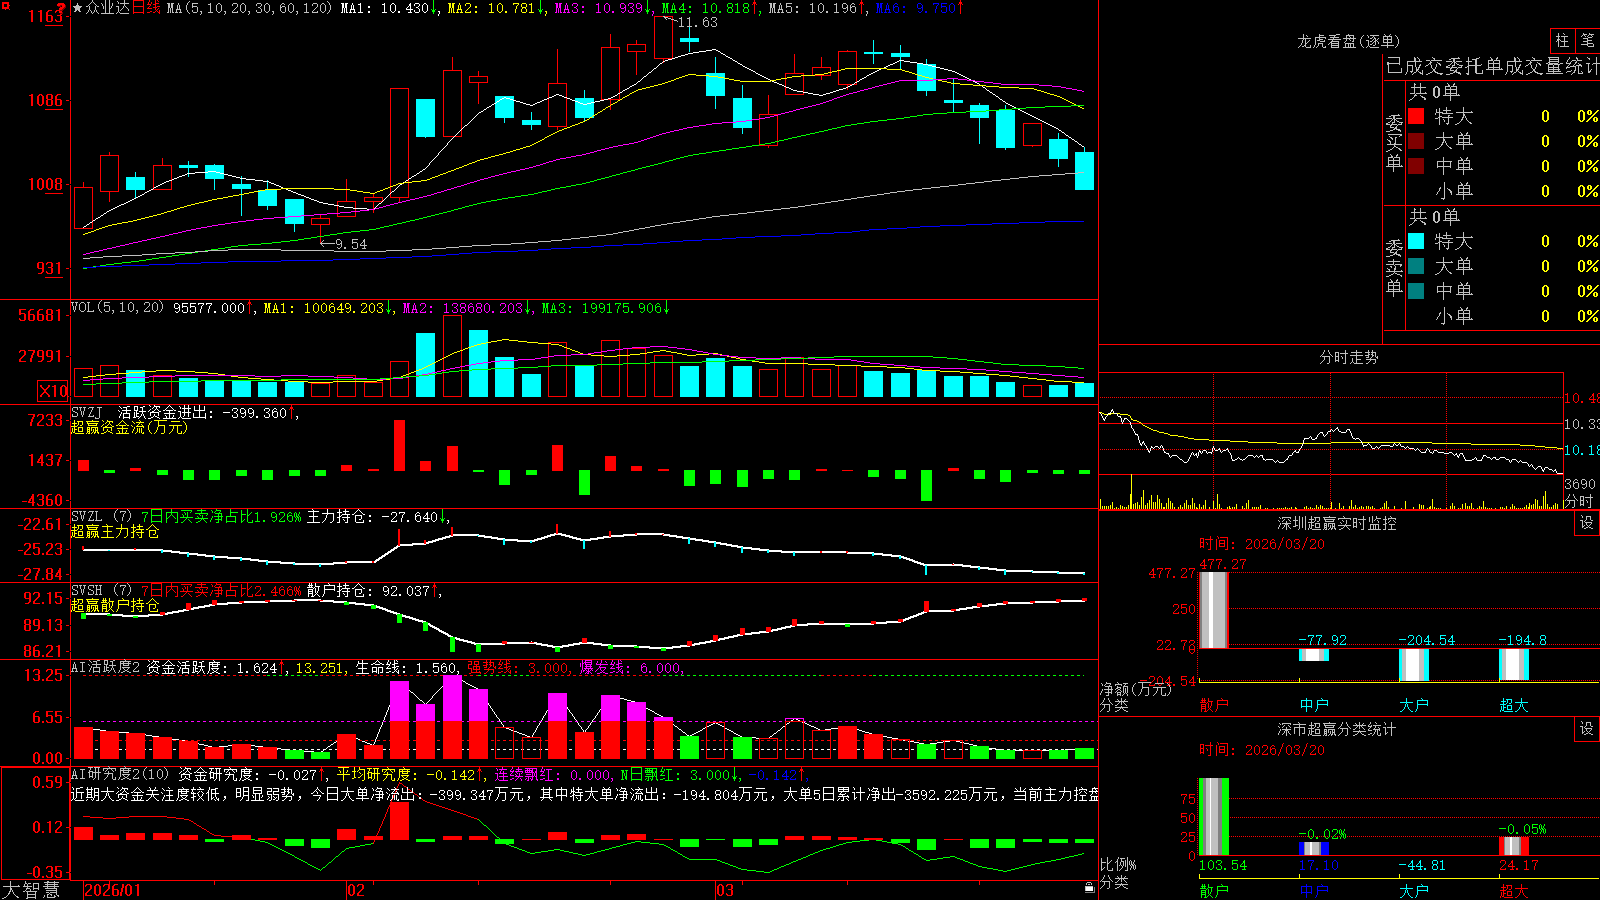Screen dimensions: 1600x900
Task: Click 小单 row in 委买单 section
Action: pyautogui.click(x=1503, y=191)
